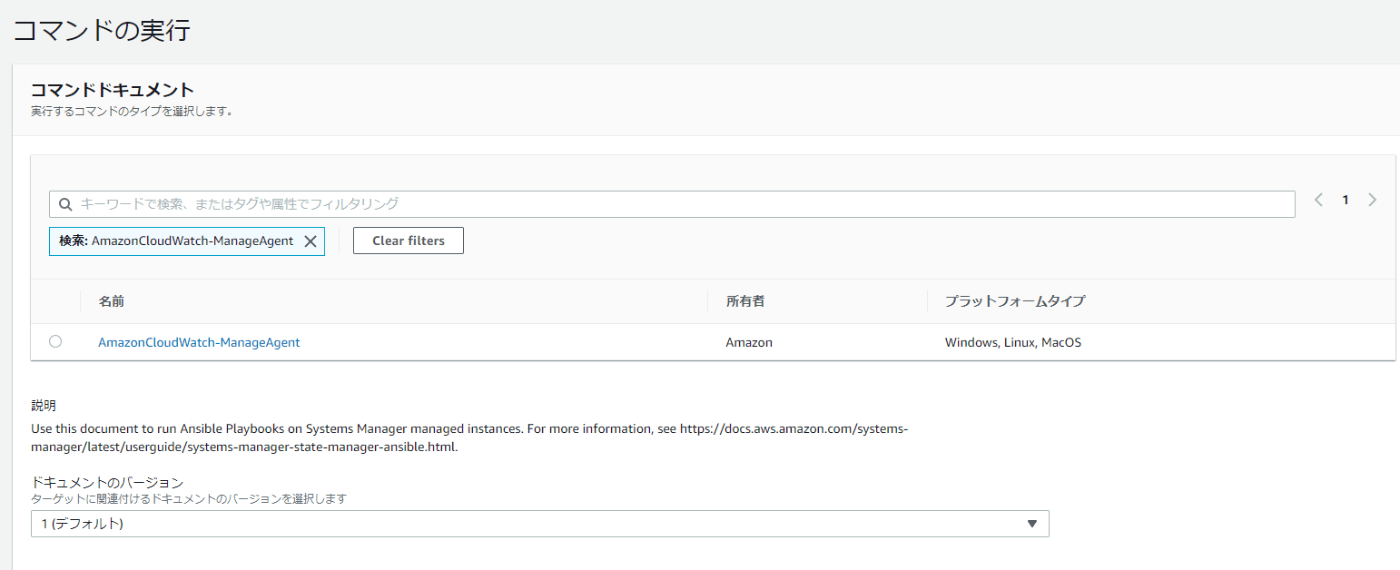
Task: Go to next page arrow
Action: pos(1372,200)
